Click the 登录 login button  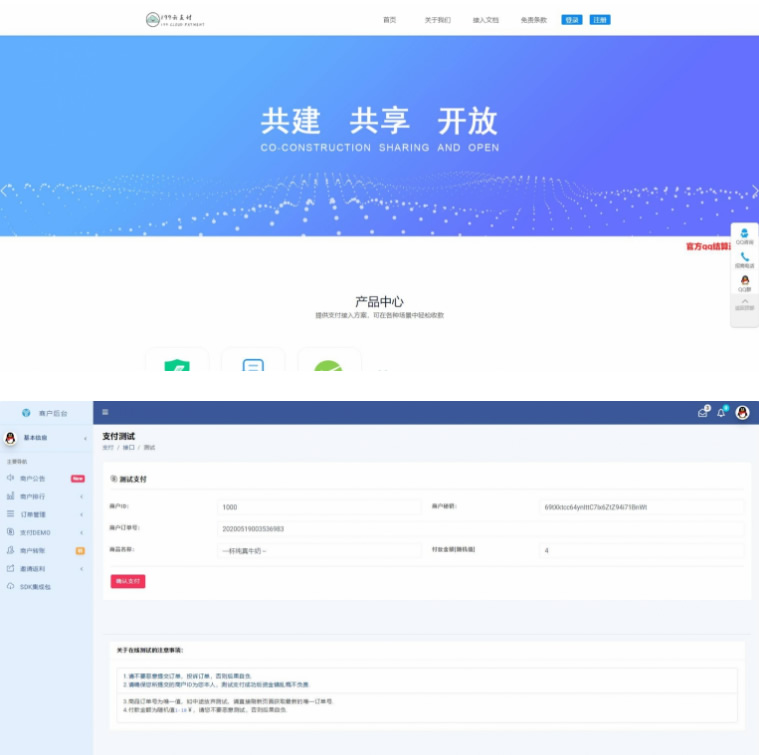point(571,20)
